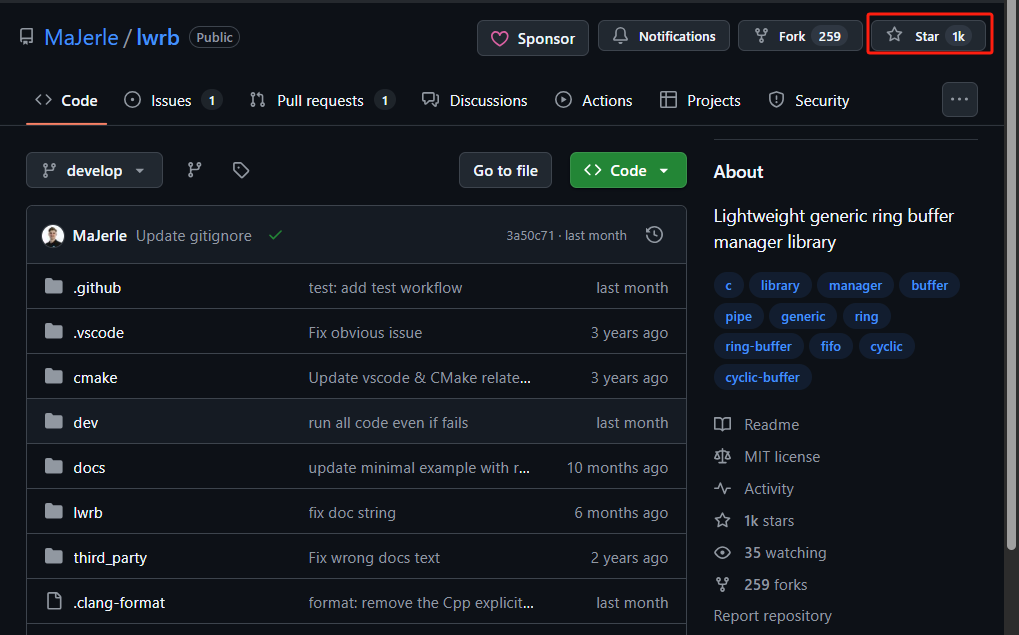Click the MaJerle avatar in commit row
Screen dimensions: 1019x635
coord(53,235)
